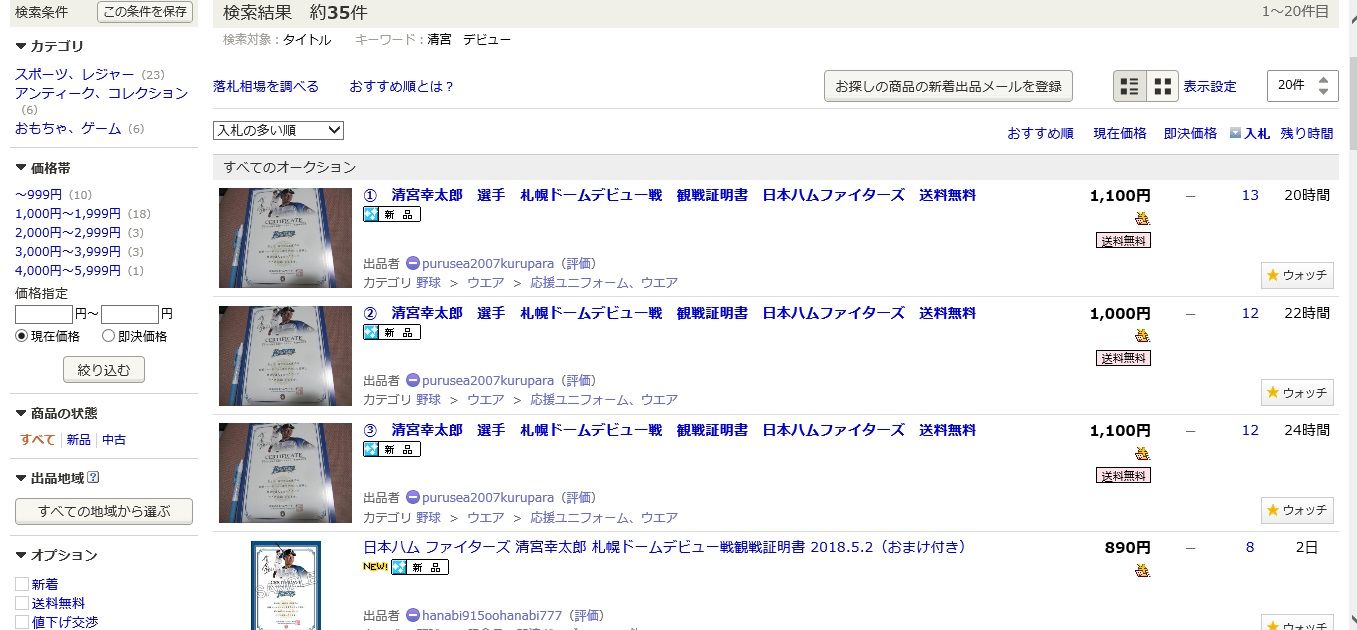This screenshot has width=1357, height=630.
Task: Click seller status icon beside hanabi915oohanabi777
Action: pyautogui.click(x=413, y=616)
